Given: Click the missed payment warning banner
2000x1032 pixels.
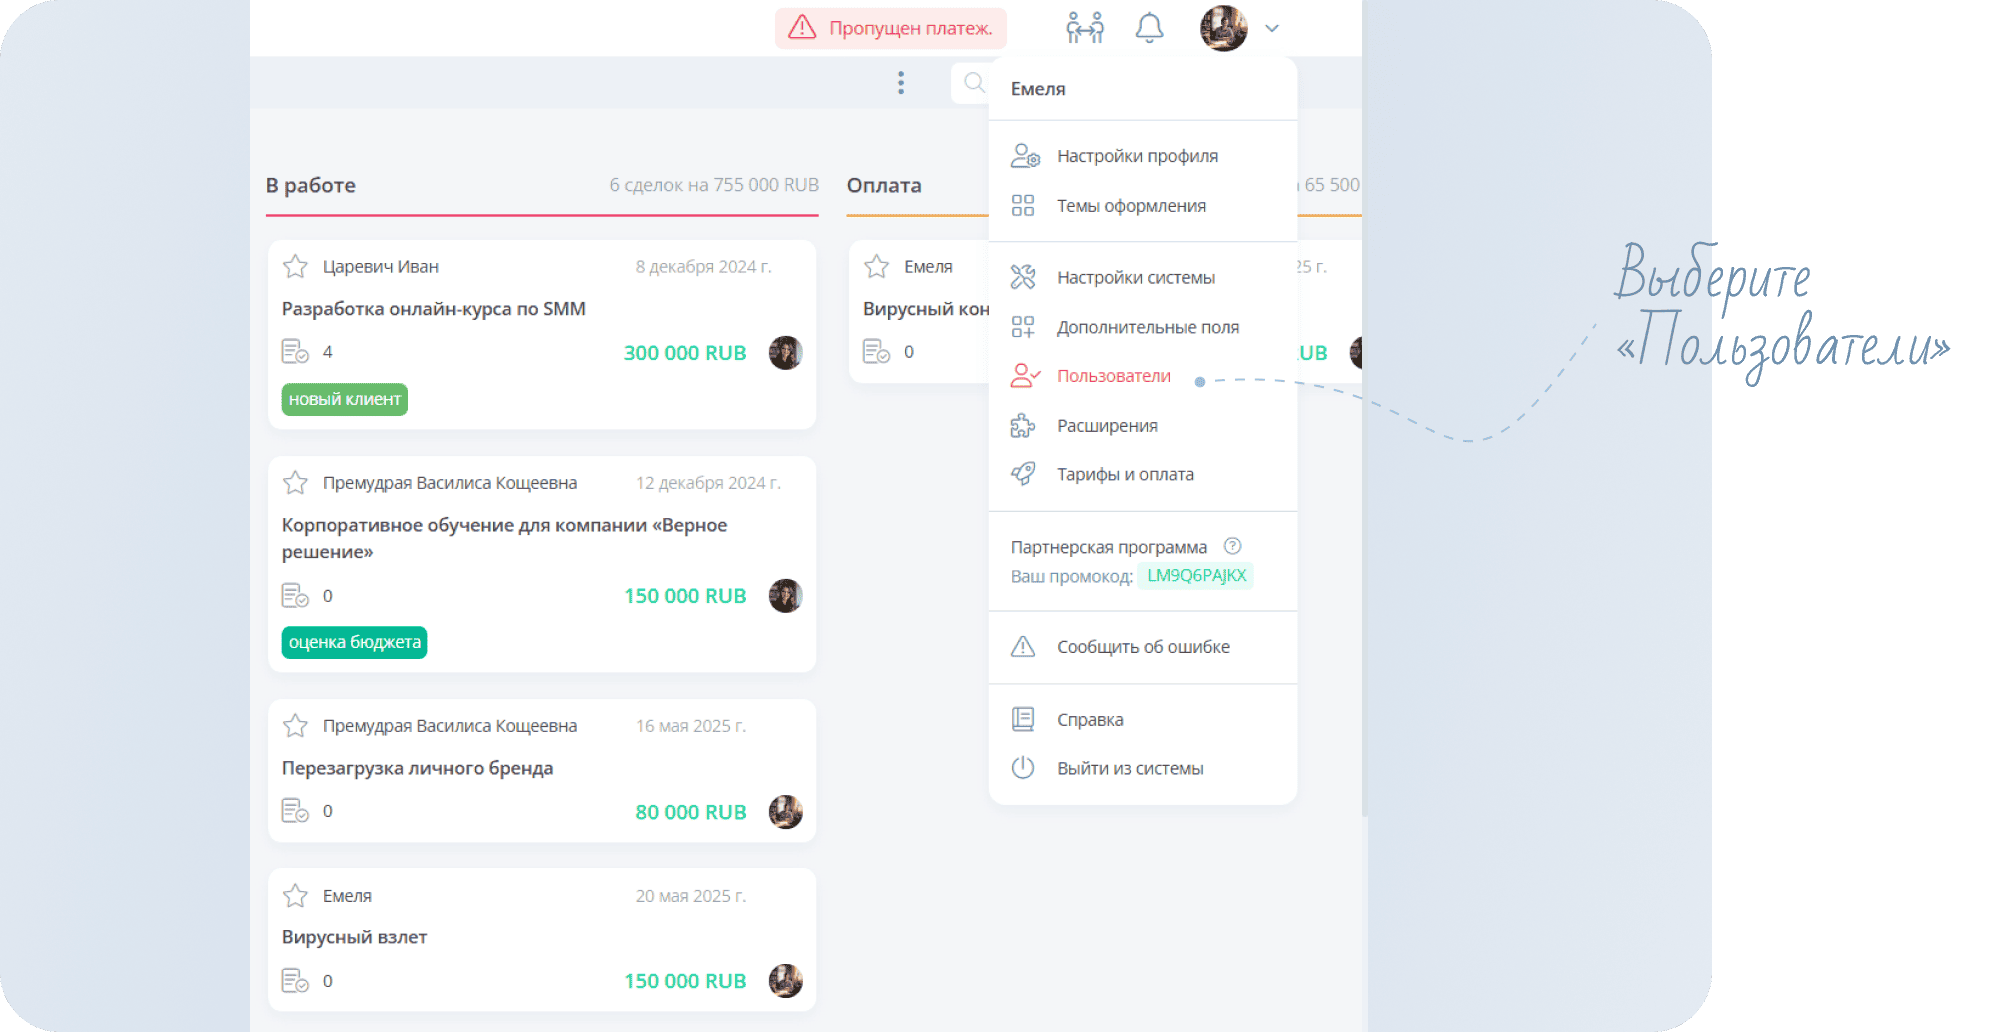Looking at the screenshot, I should click(x=891, y=28).
